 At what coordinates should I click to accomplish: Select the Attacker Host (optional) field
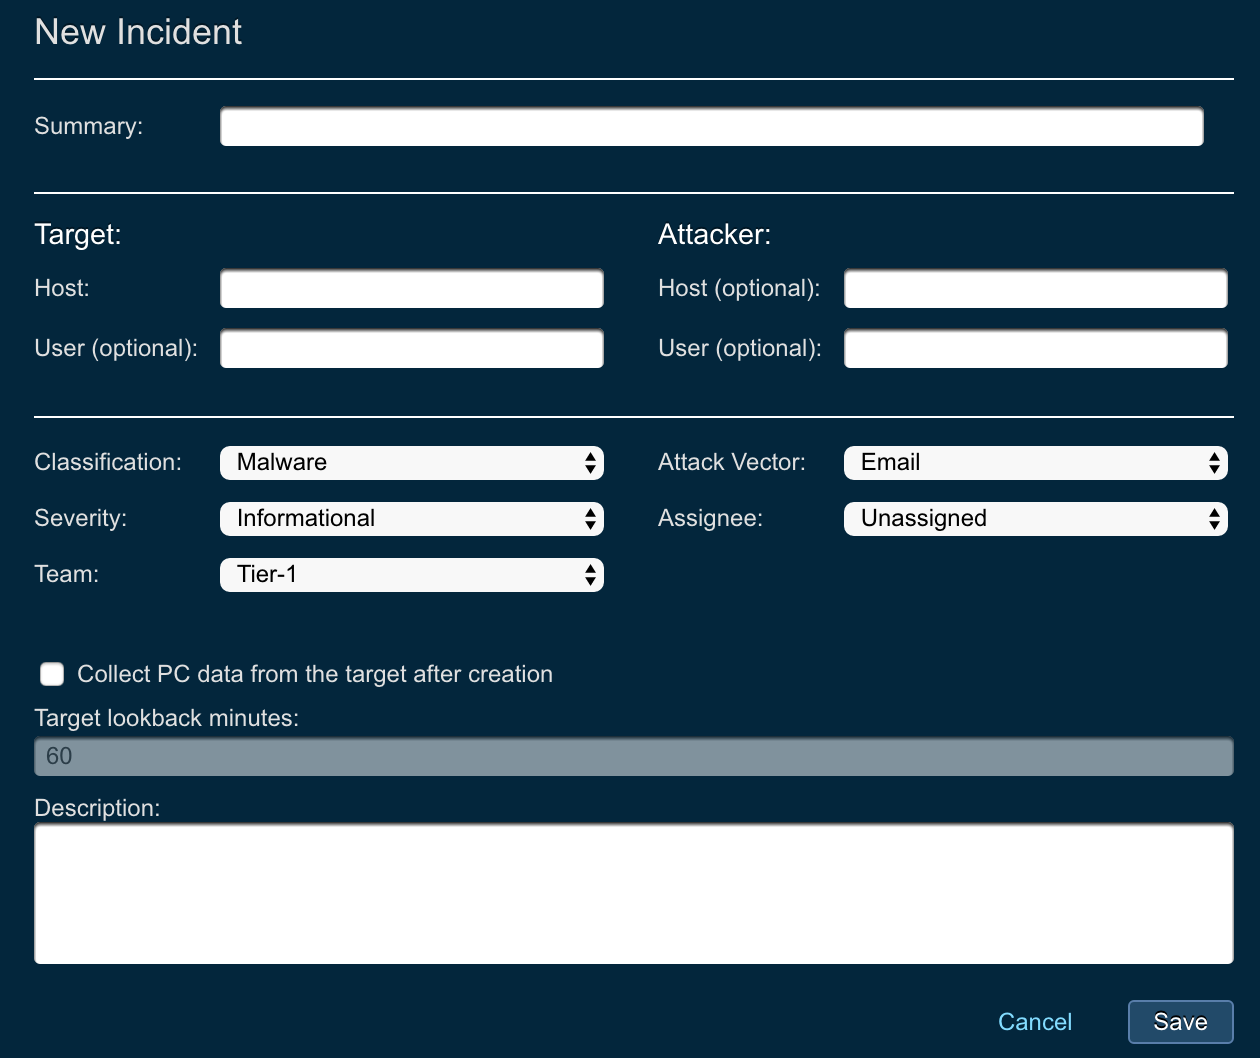click(1035, 289)
